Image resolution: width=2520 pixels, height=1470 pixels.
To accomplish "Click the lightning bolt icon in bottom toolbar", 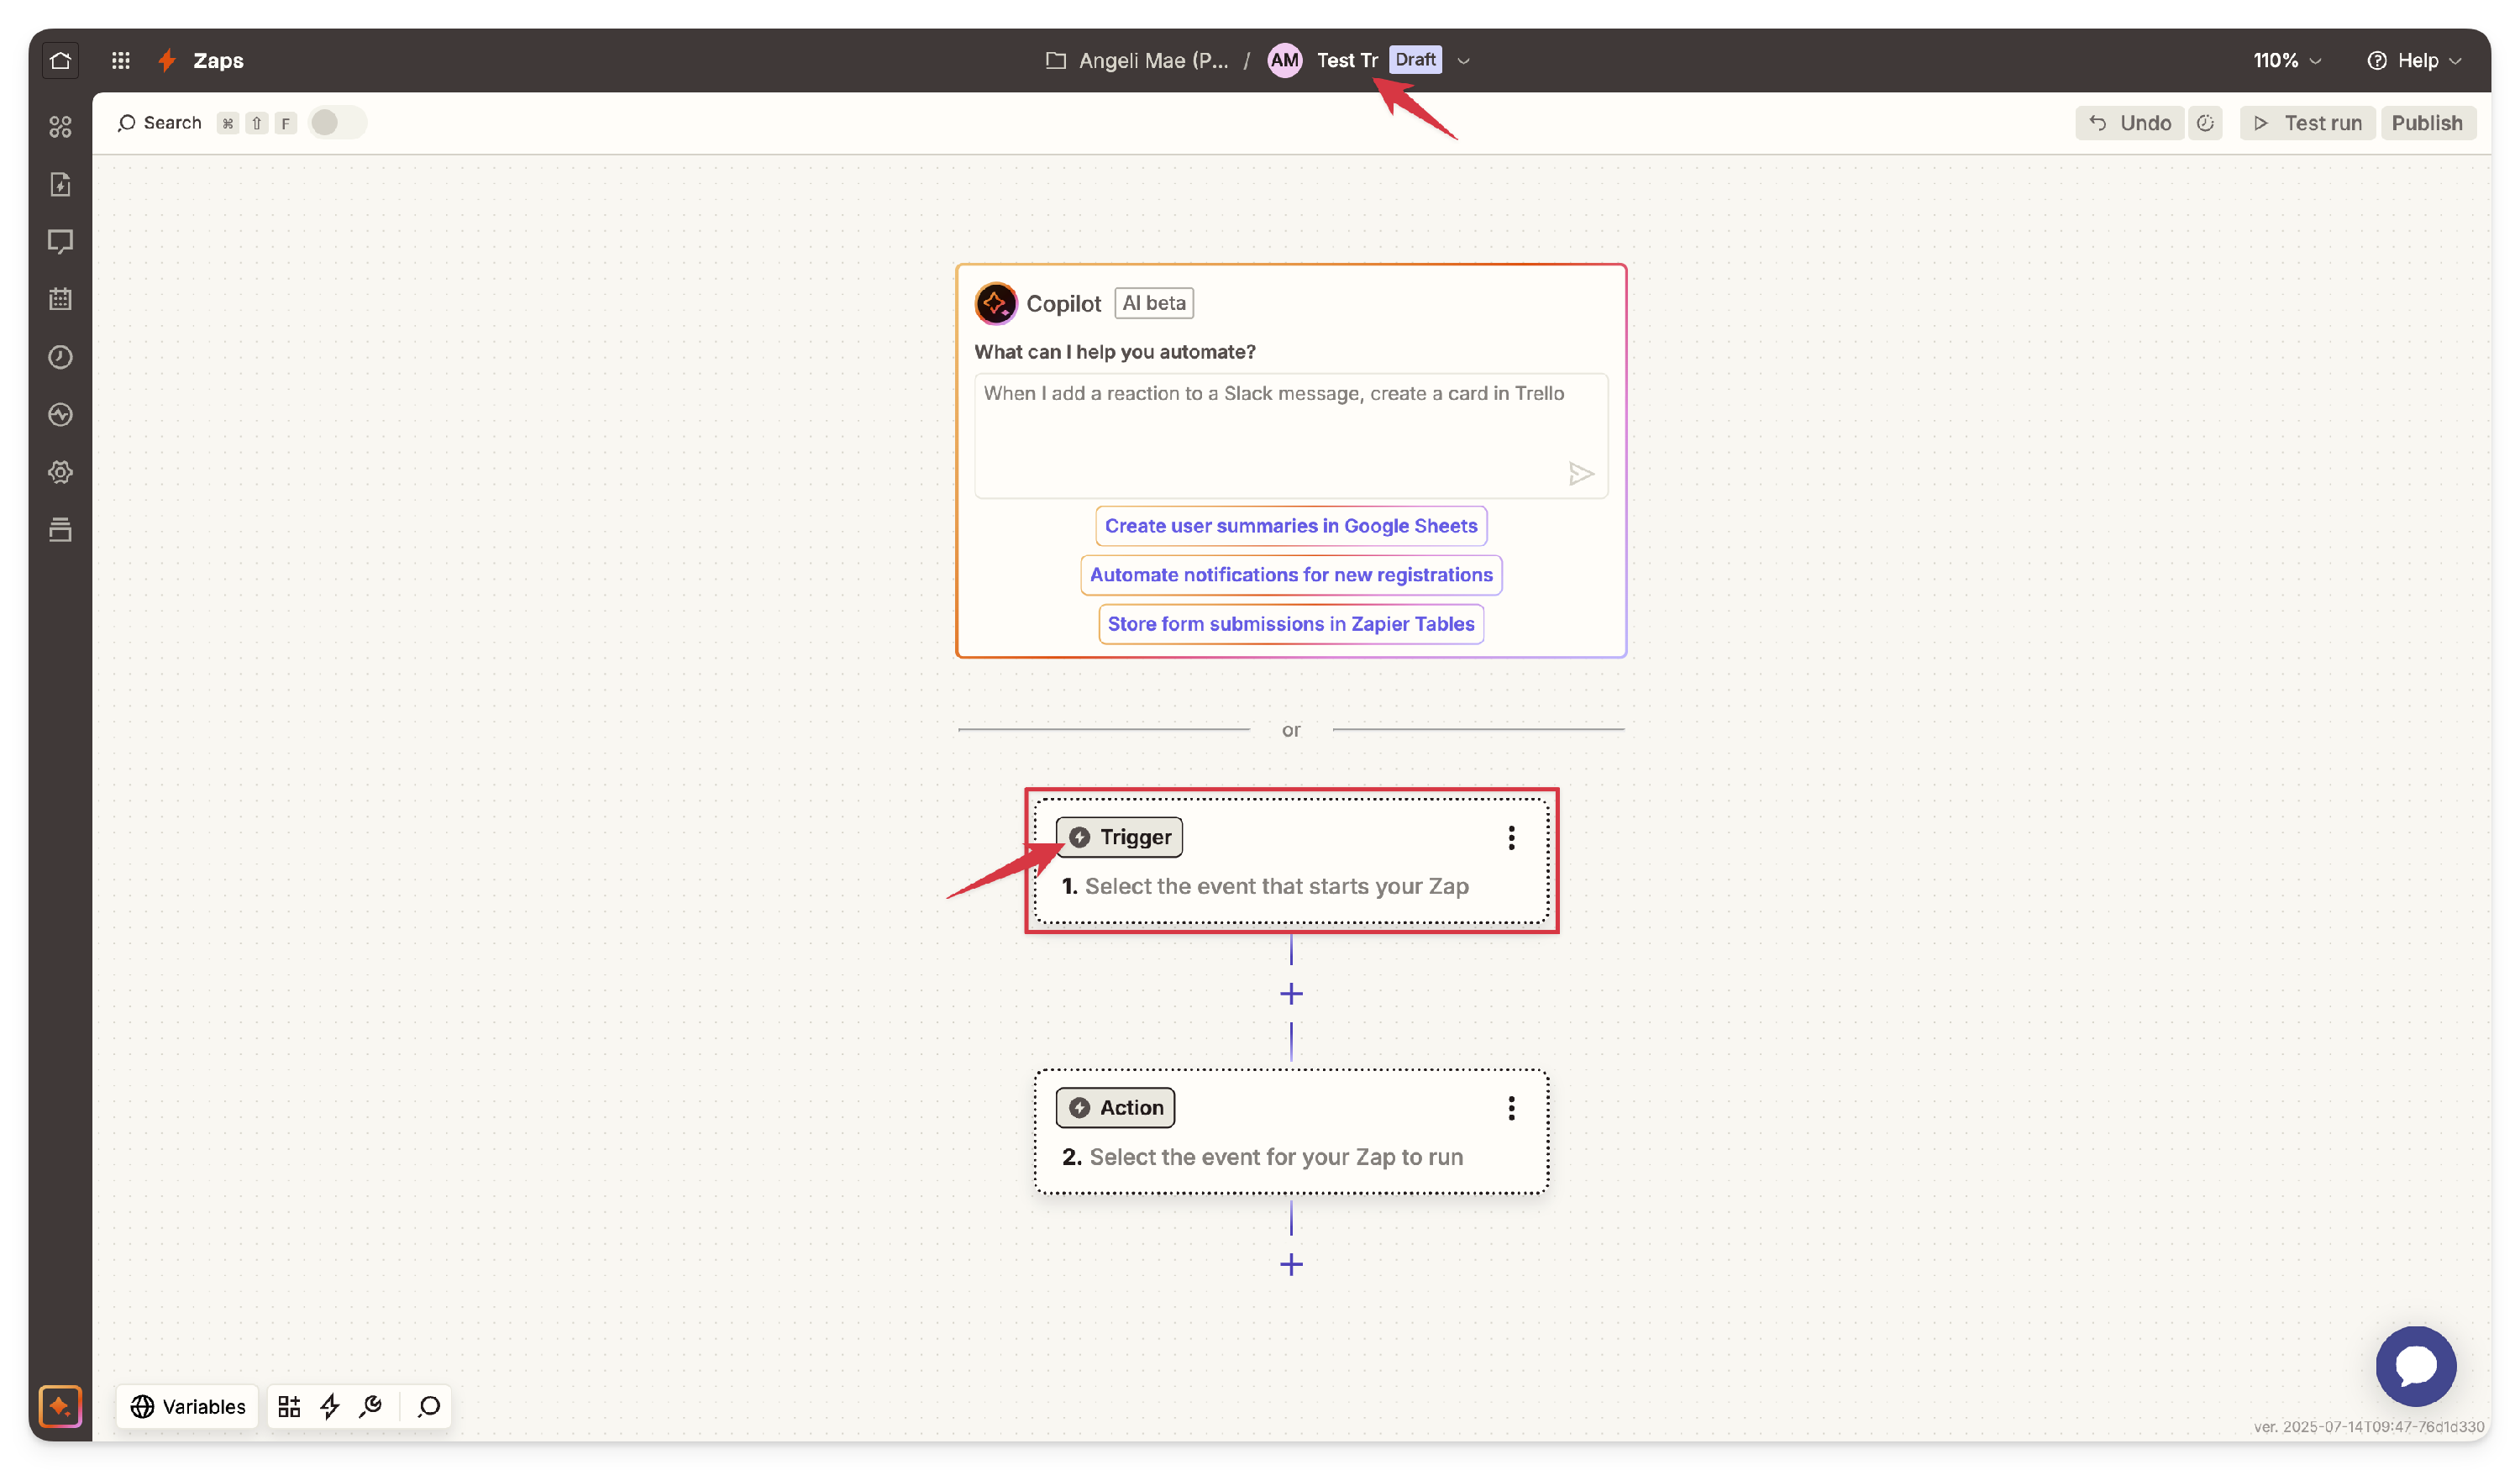I will (330, 1407).
